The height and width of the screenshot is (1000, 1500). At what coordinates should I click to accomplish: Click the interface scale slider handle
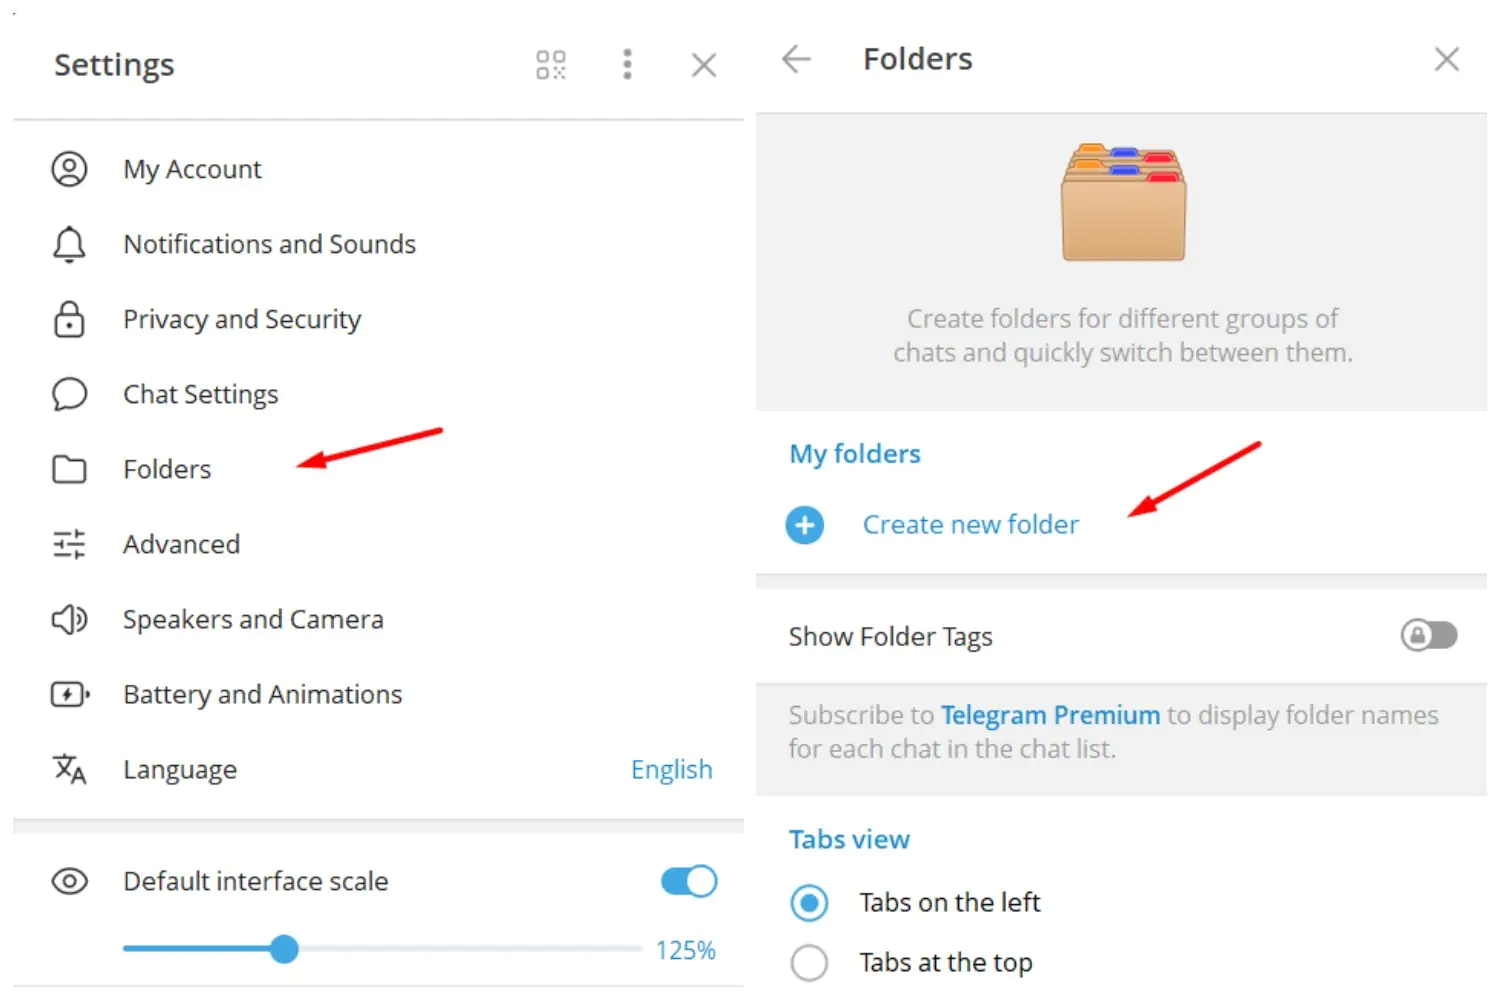284,948
